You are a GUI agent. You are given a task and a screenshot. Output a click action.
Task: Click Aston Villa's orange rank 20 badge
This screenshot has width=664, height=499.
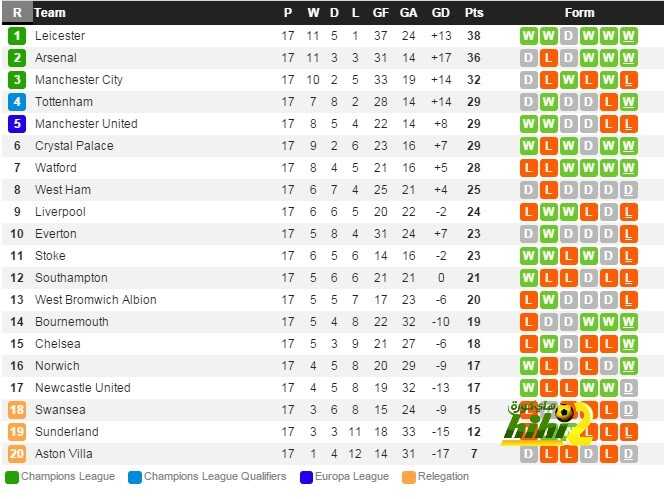click(17, 454)
